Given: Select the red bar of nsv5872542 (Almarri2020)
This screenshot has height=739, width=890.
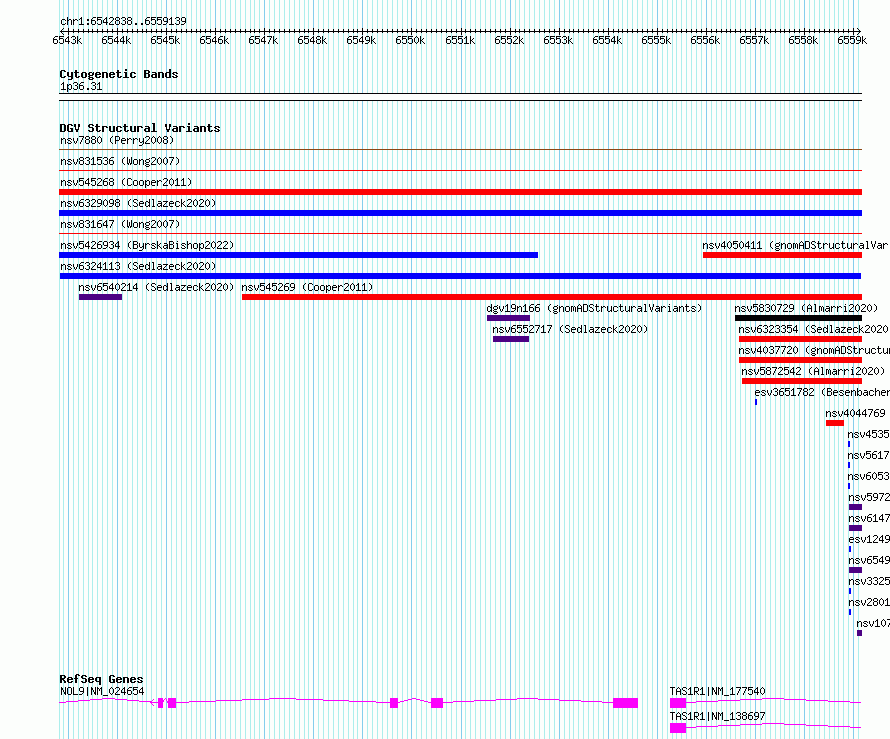Looking at the screenshot, I should 802,381.
